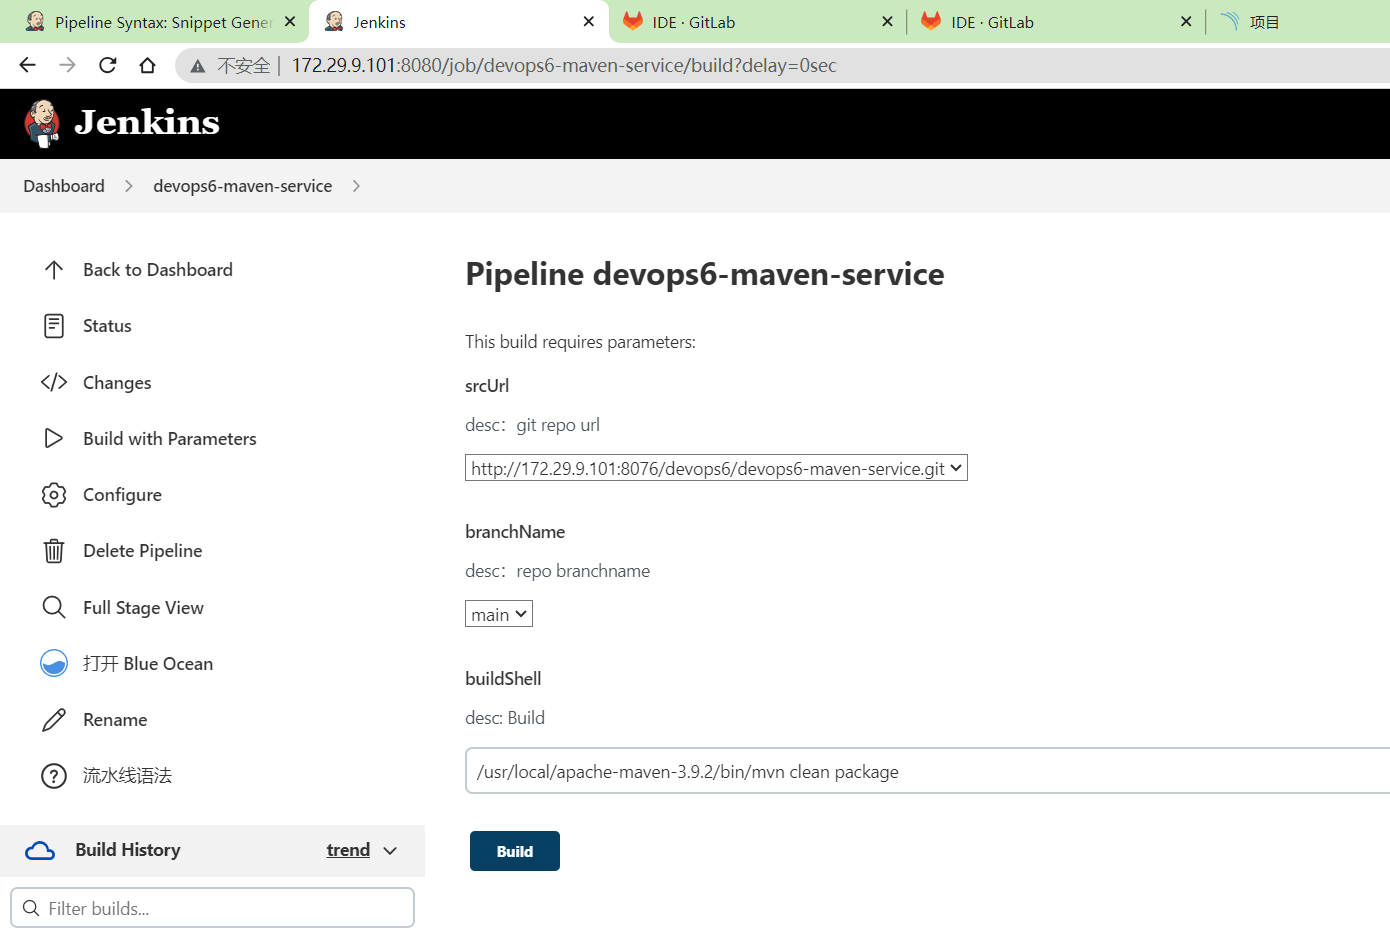Image resolution: width=1390 pixels, height=930 pixels.
Task: Click the Jenkins butler logo icon
Action: point(42,123)
